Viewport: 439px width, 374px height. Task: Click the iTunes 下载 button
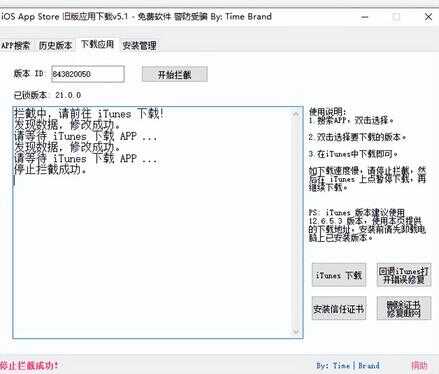pos(339,275)
